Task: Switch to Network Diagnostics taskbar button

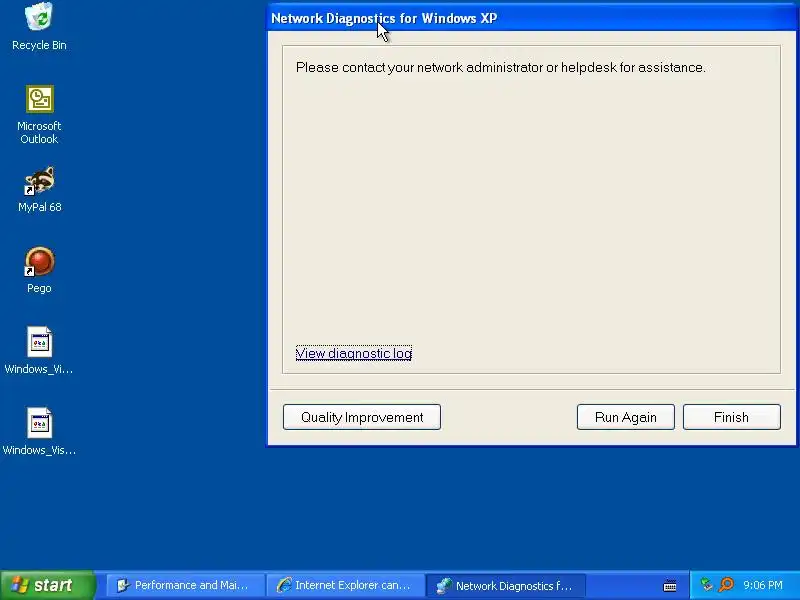Action: tap(506, 585)
